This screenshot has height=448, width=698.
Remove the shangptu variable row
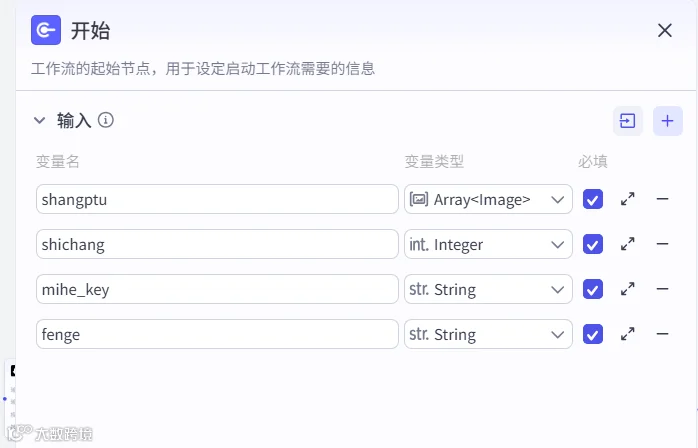point(662,199)
